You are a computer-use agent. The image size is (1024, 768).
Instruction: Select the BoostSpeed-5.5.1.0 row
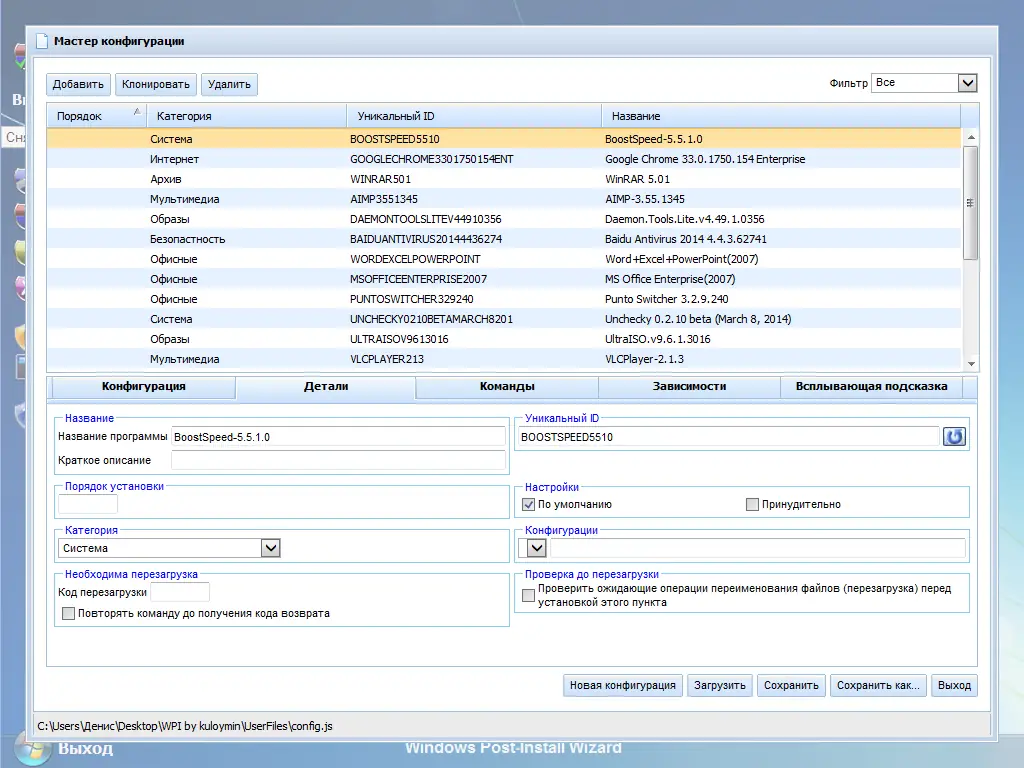click(504, 139)
